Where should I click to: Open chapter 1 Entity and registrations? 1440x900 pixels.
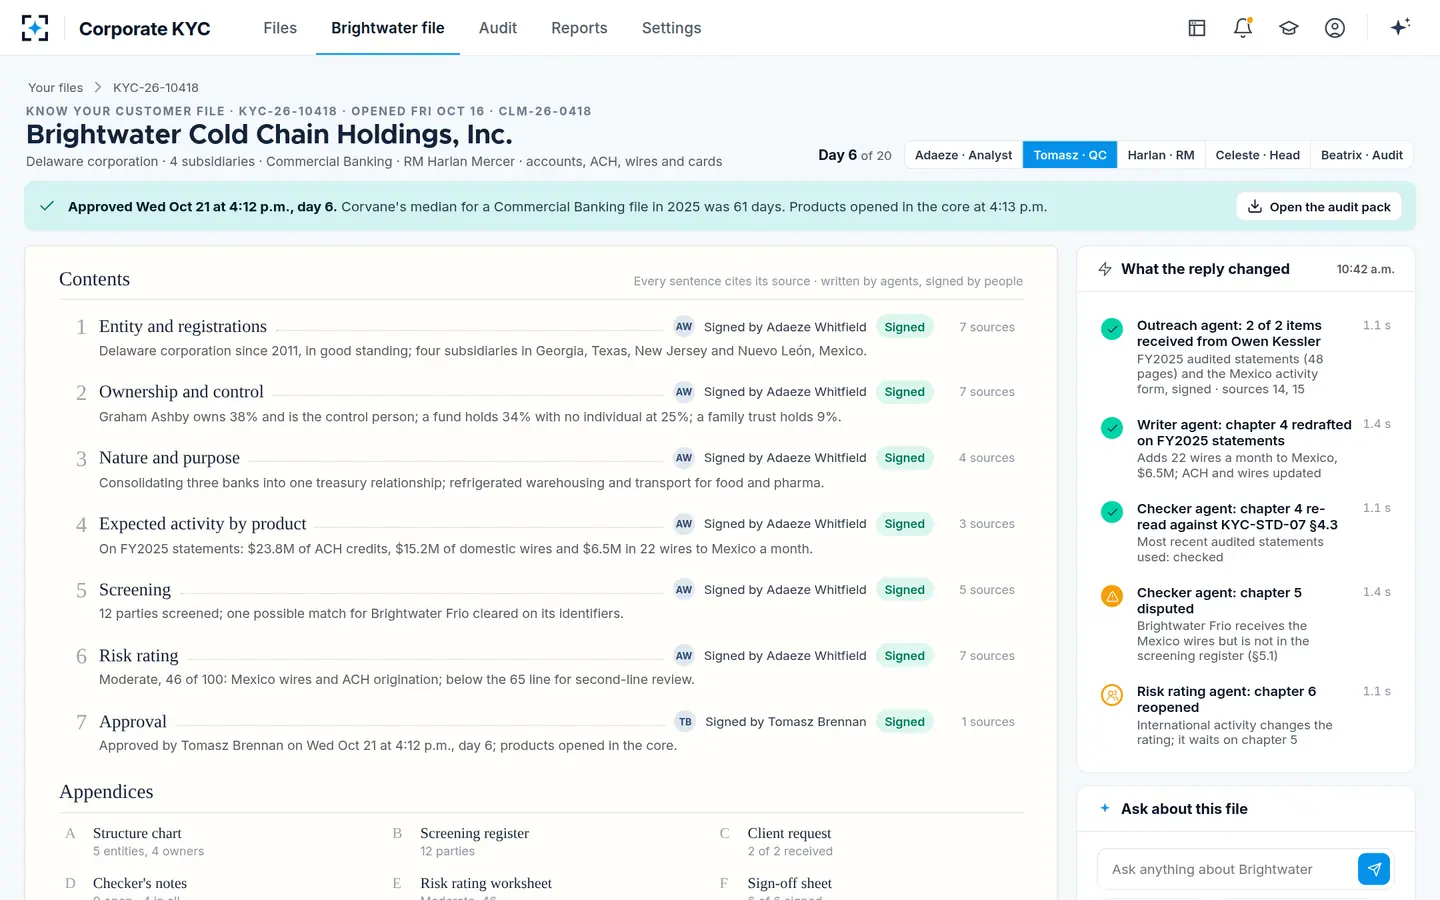pos(183,326)
